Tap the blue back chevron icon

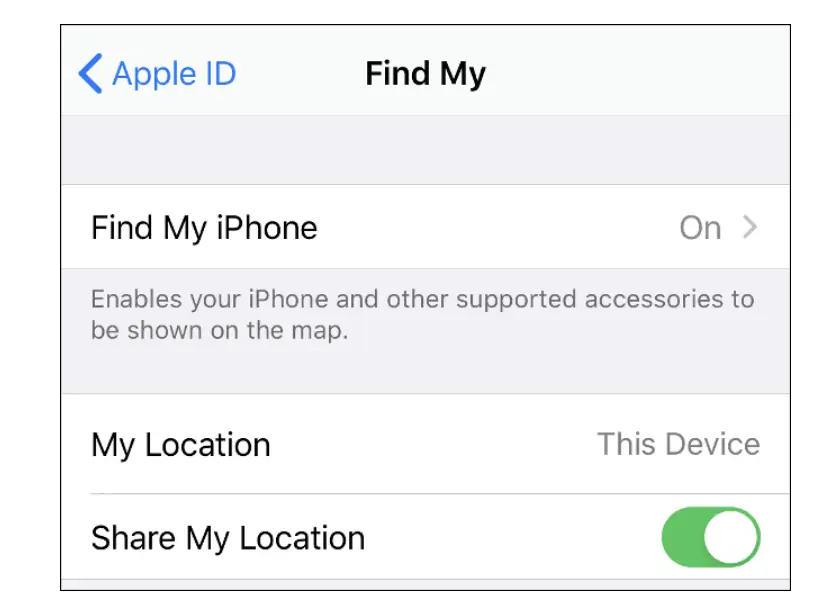(x=90, y=74)
